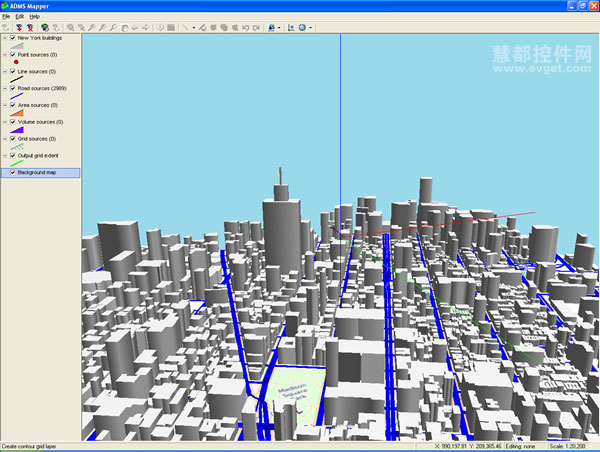The height and width of the screenshot is (452, 600).
Task: Collapse the Output grid extent layer node
Action: (5, 156)
